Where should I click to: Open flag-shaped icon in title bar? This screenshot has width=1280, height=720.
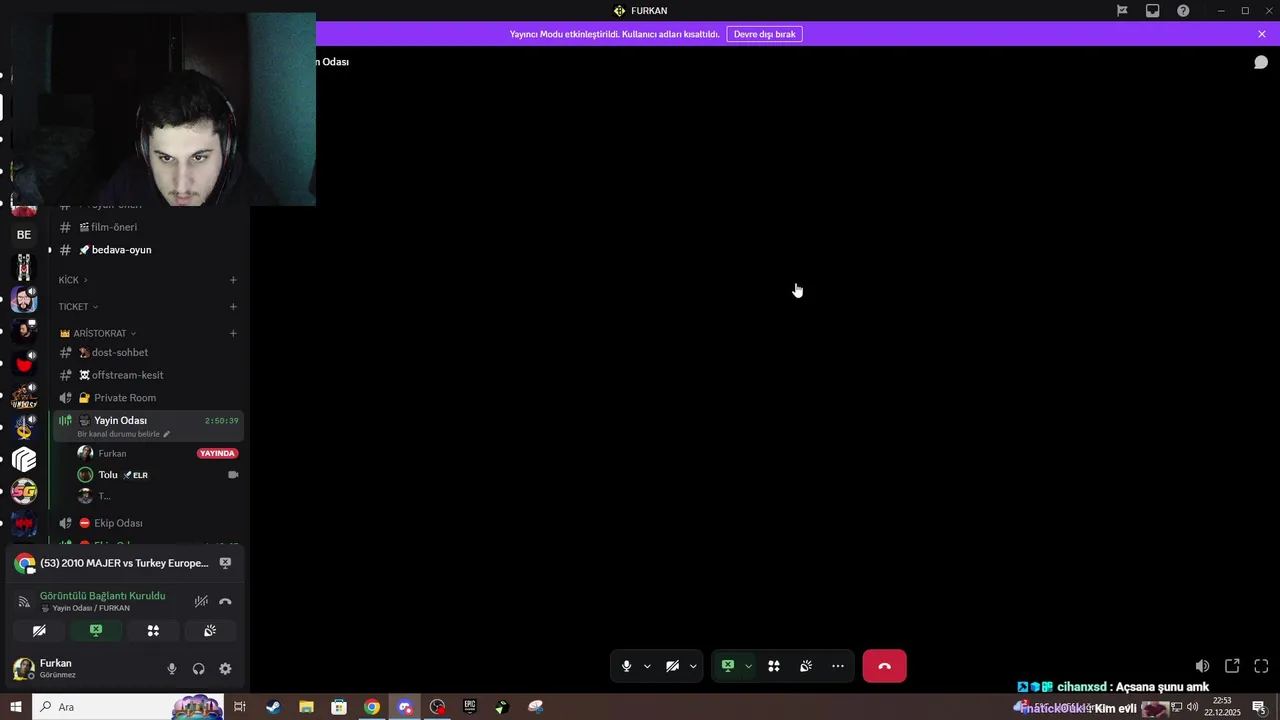click(1122, 11)
